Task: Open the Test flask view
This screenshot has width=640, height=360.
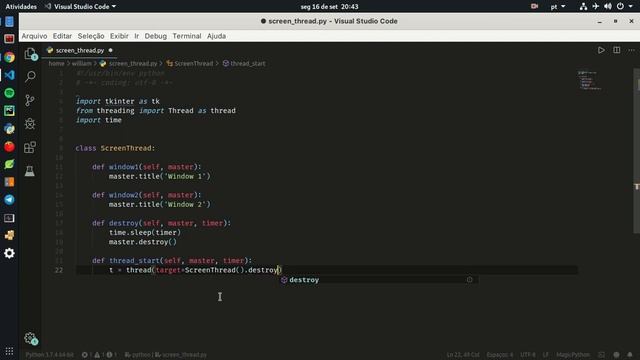Action: (x=30, y=171)
